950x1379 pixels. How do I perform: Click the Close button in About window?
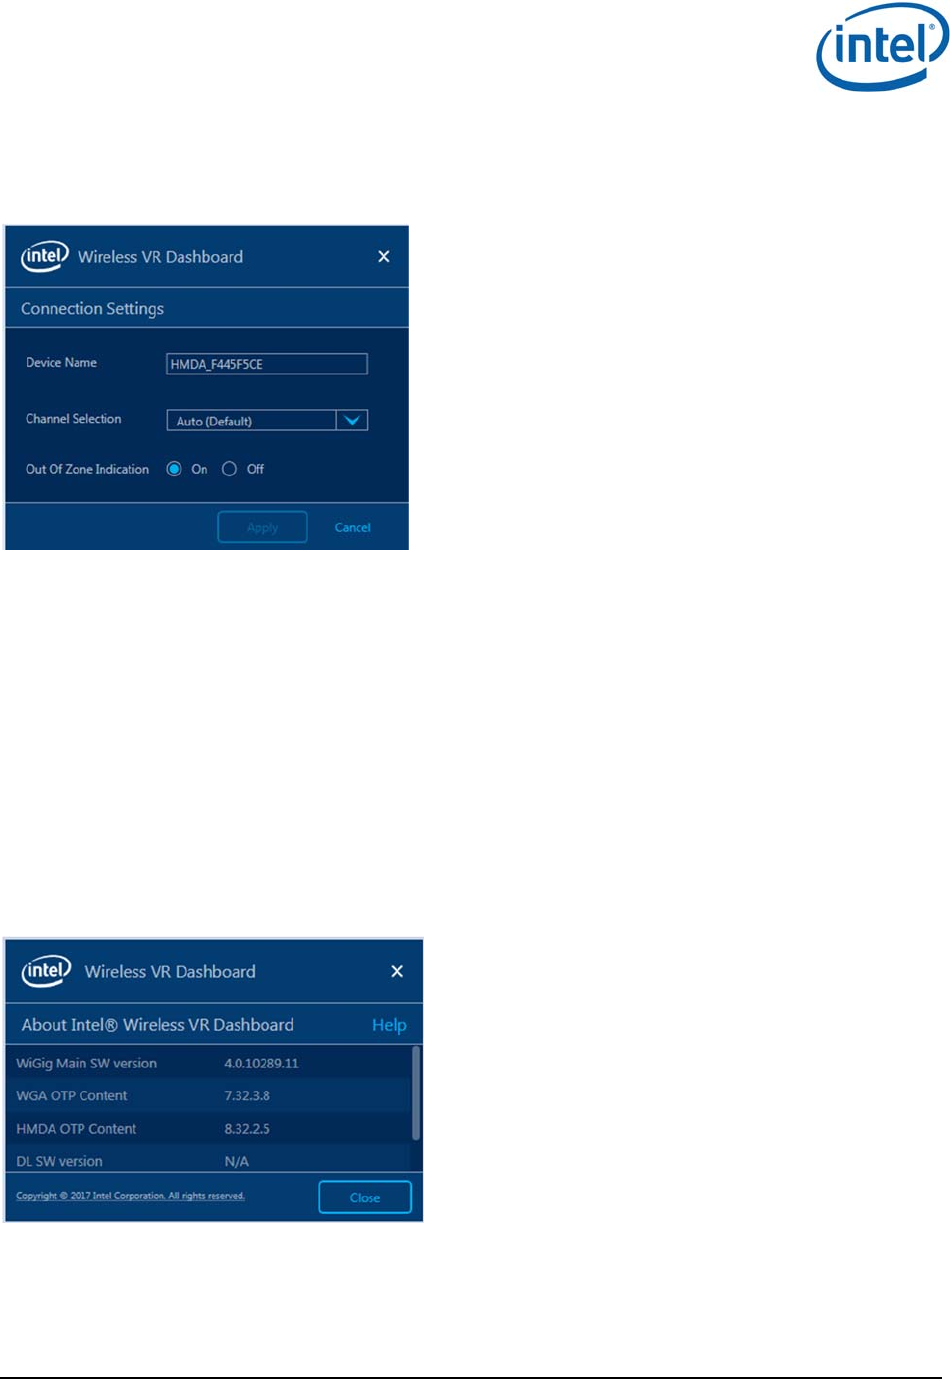coord(365,1197)
